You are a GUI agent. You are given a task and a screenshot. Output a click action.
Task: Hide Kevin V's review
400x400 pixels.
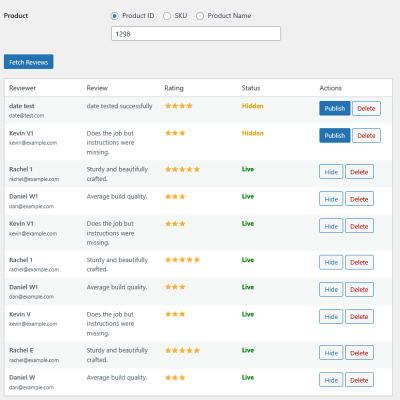tap(331, 317)
